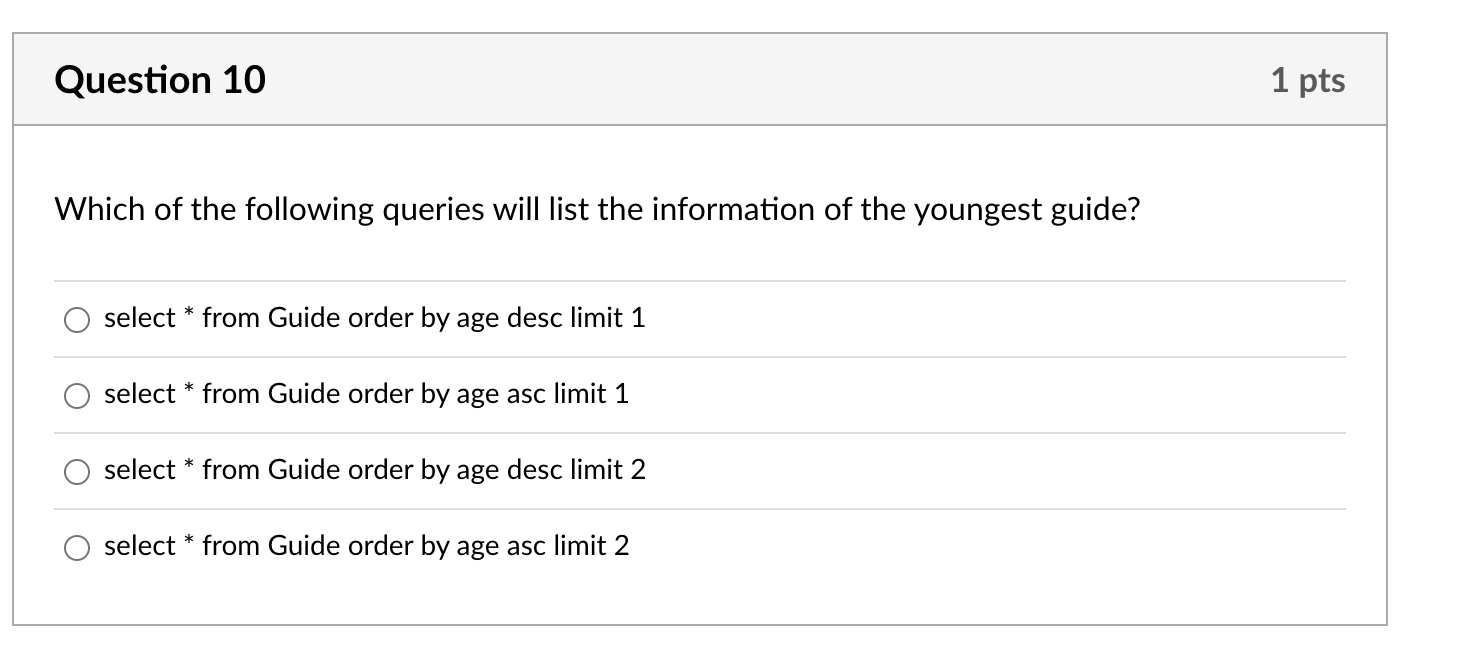Click the answer text ending in "asc limit 2"
This screenshot has width=1474, height=668.
coord(366,546)
